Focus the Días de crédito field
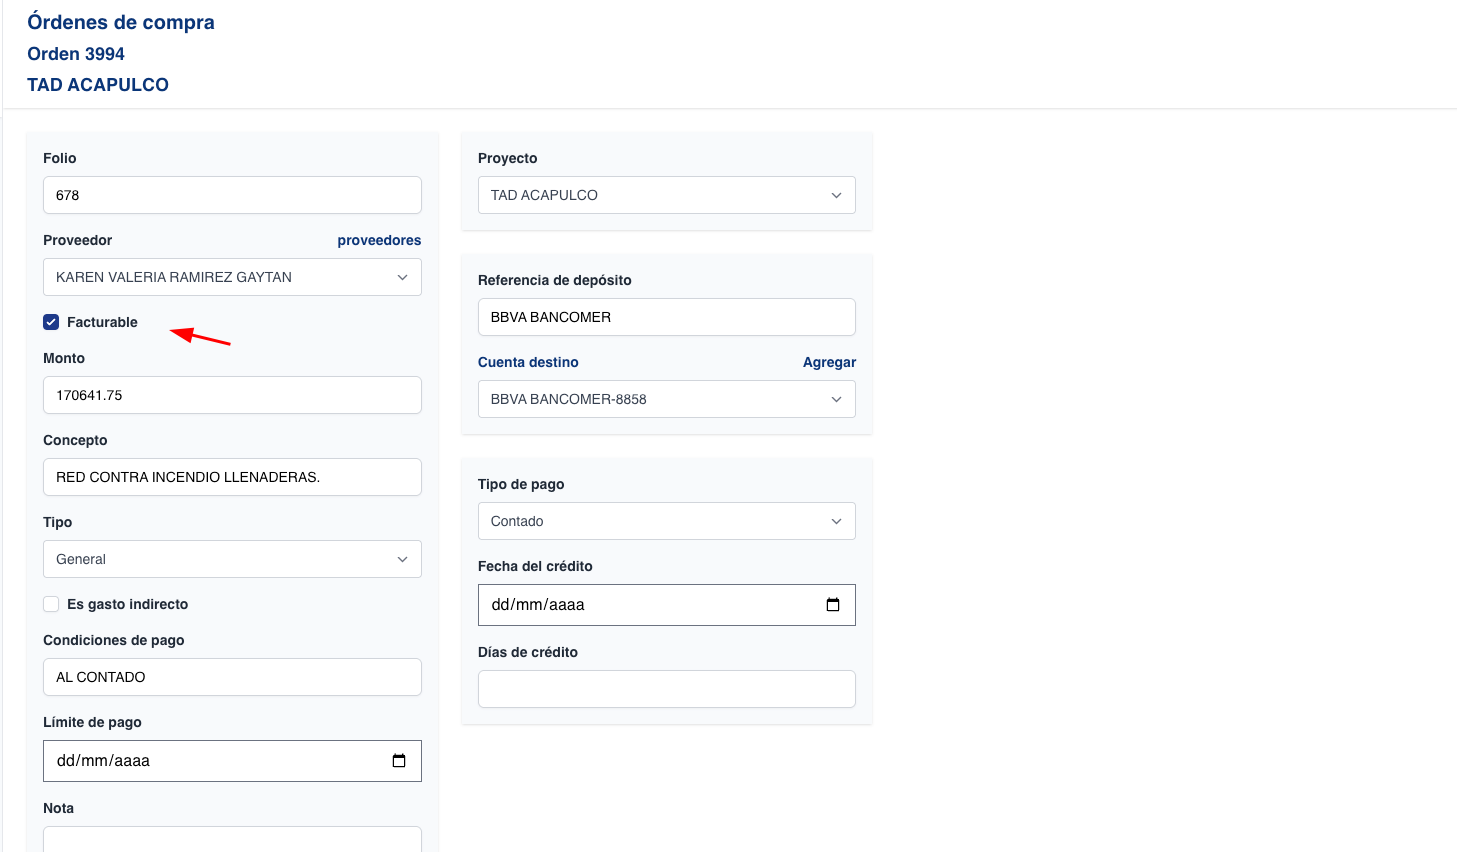This screenshot has width=1457, height=852. coord(666,689)
